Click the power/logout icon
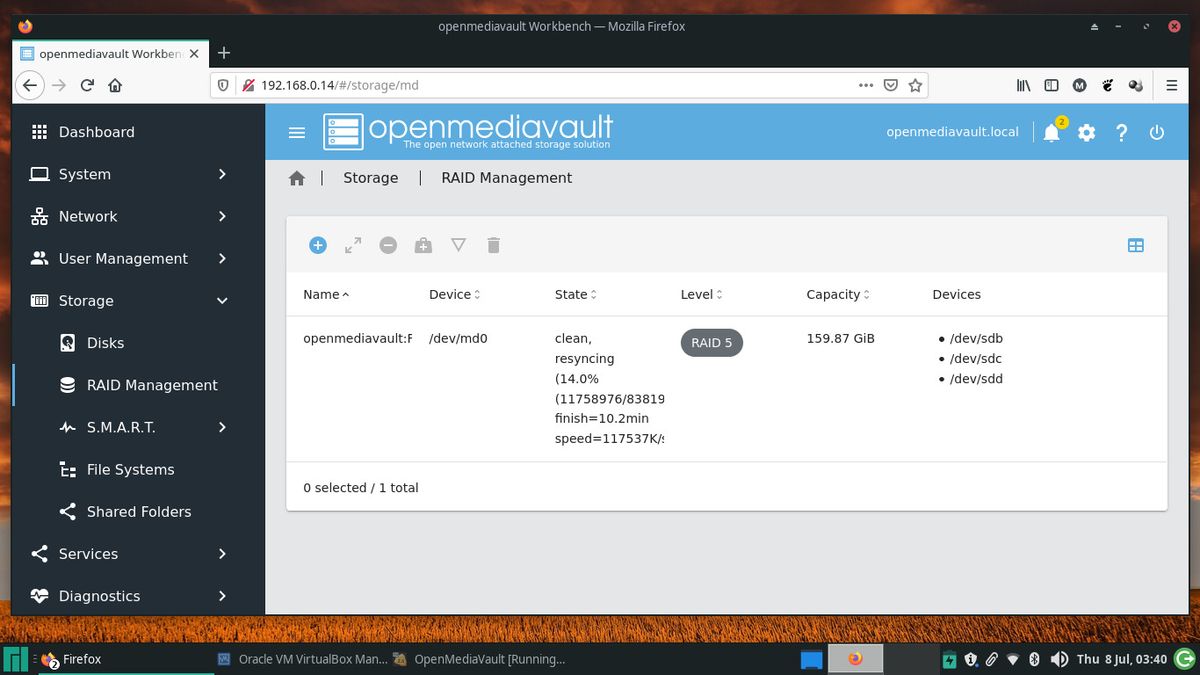Viewport: 1200px width, 675px height. (1156, 132)
